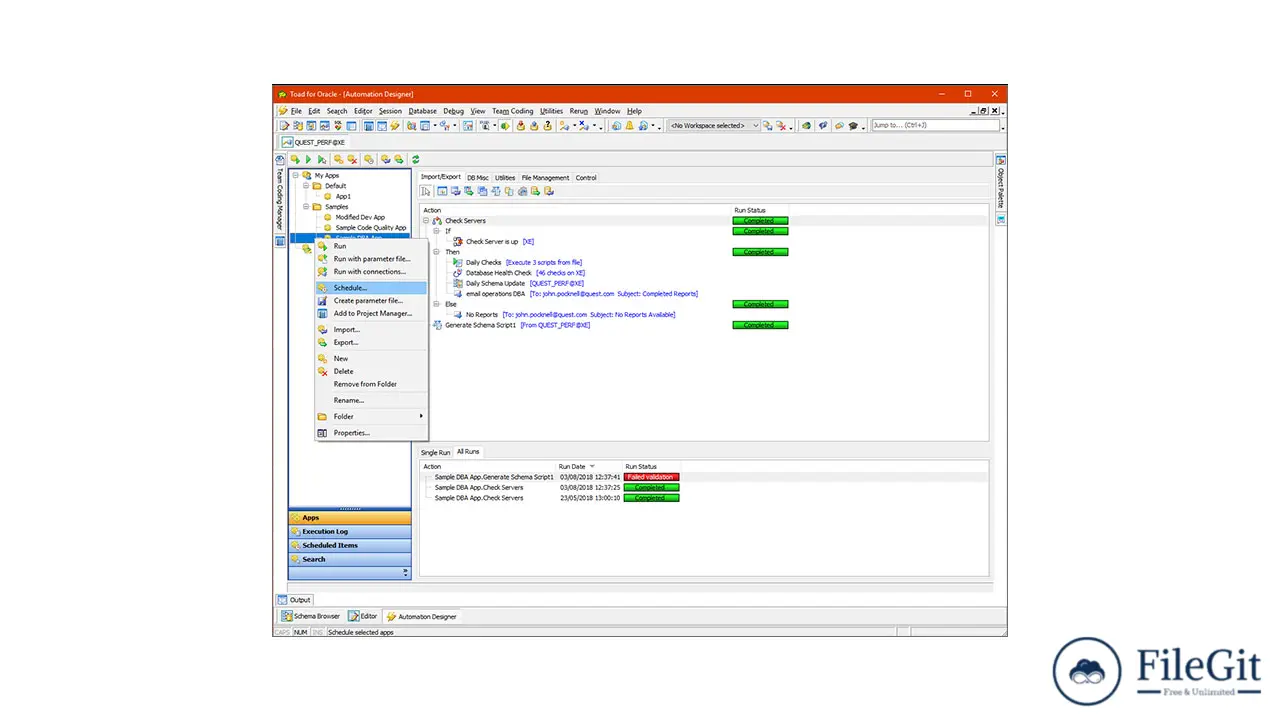1280x720 pixels.
Task: Open the Editor window tab
Action: [x=363, y=616]
